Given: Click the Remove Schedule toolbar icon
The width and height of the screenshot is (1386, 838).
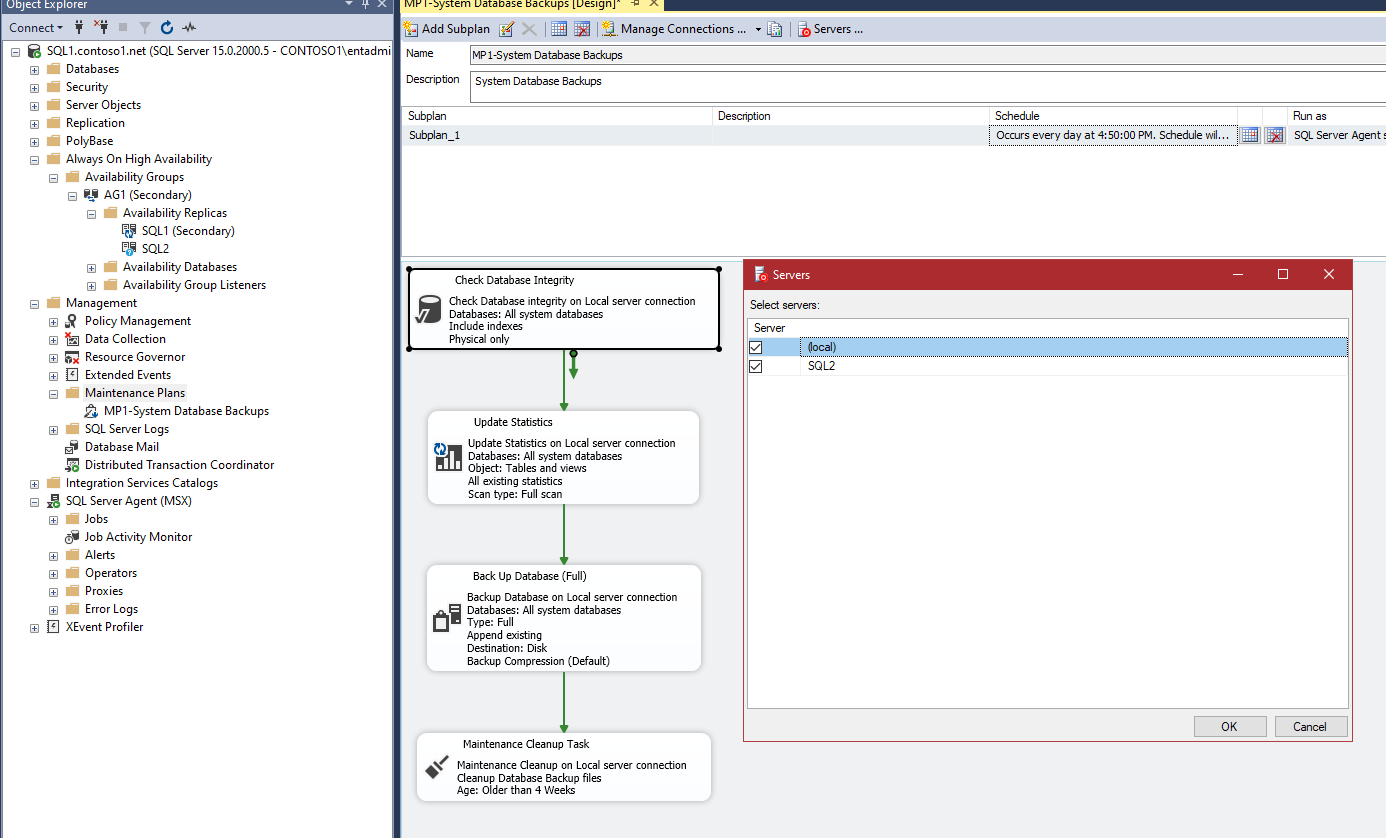Looking at the screenshot, I should pos(582,29).
